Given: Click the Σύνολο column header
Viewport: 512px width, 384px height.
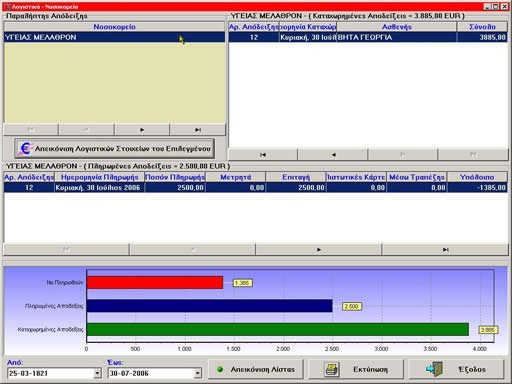Looking at the screenshot, I should 482,27.
